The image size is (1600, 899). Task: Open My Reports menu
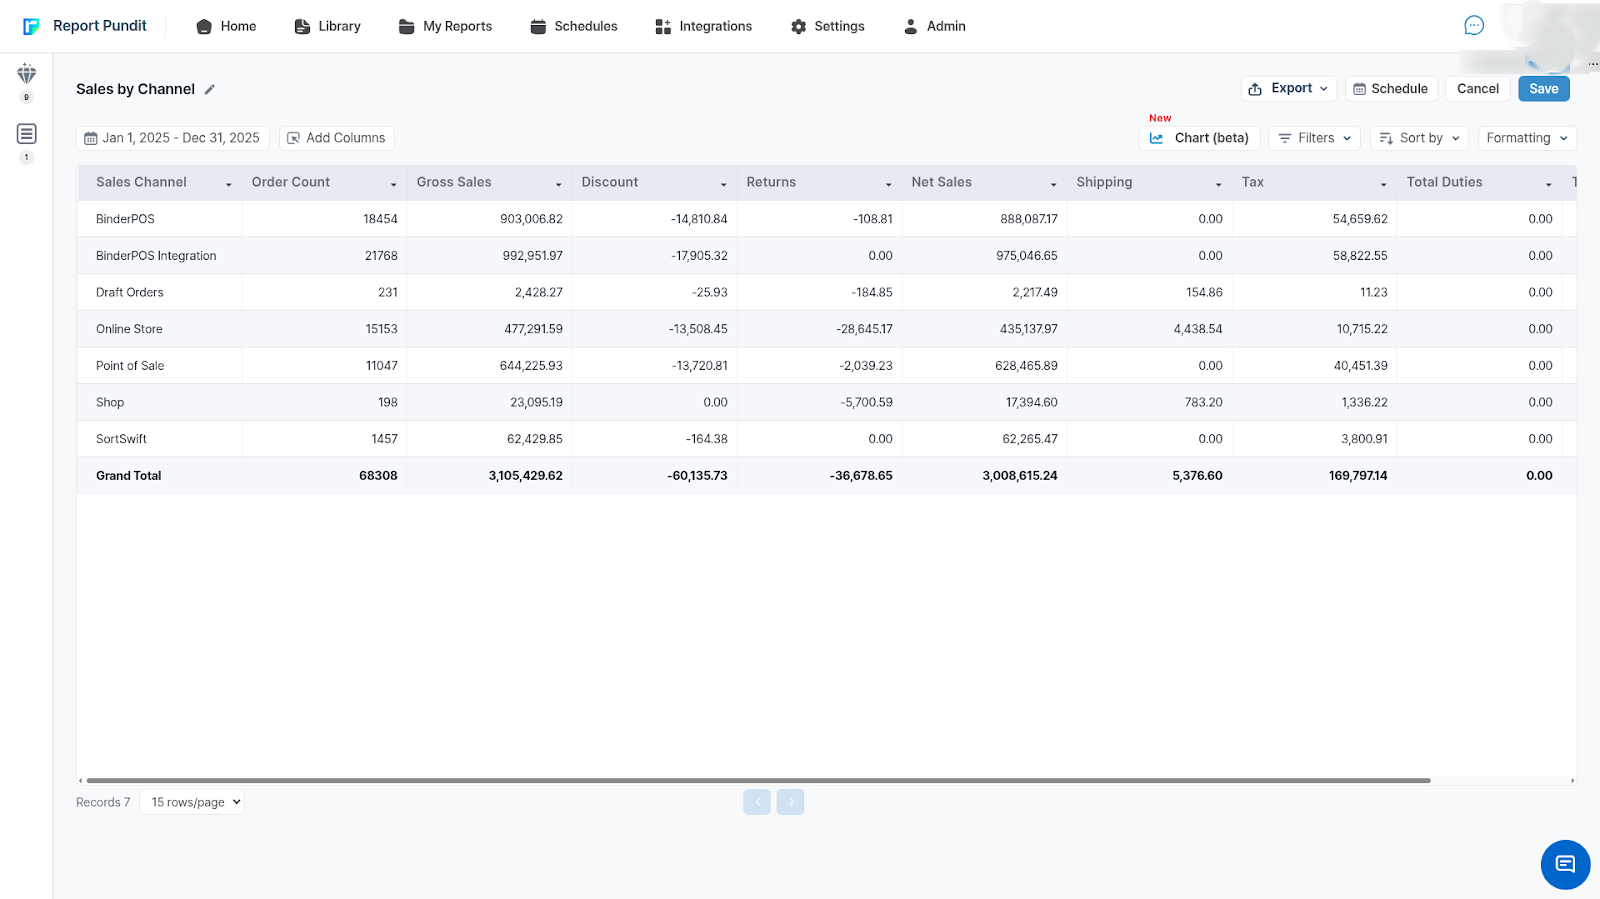[445, 26]
